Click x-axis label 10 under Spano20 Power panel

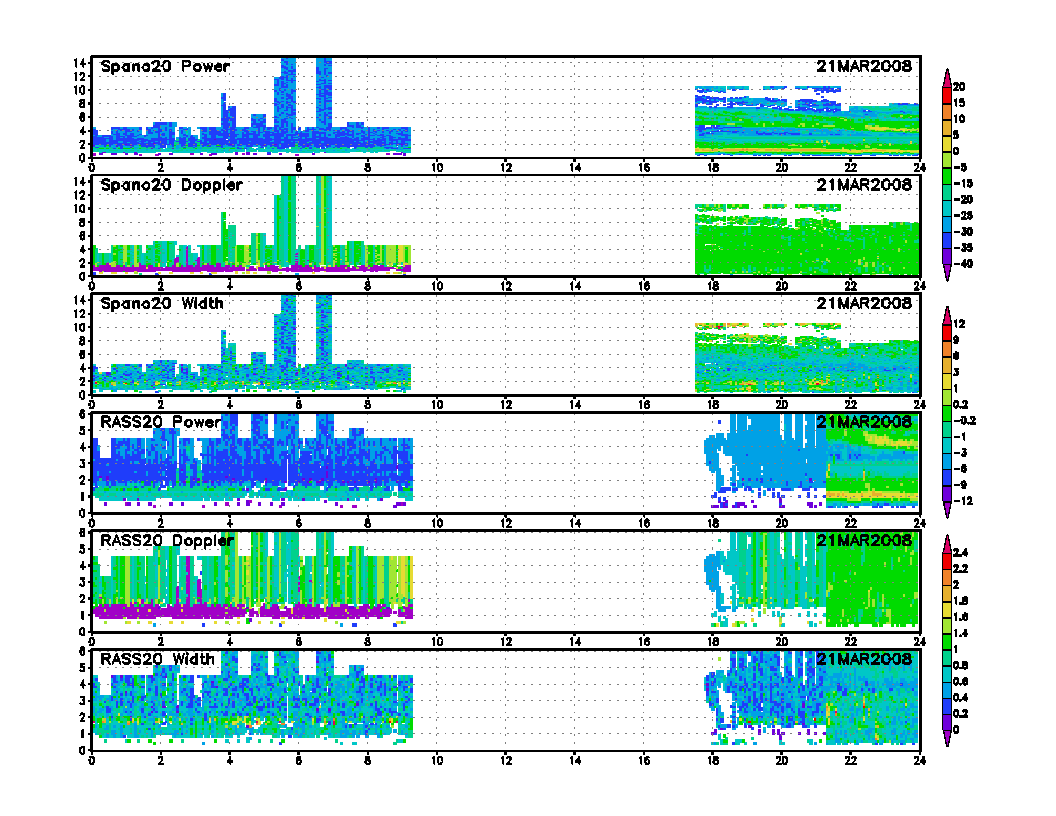click(x=437, y=168)
